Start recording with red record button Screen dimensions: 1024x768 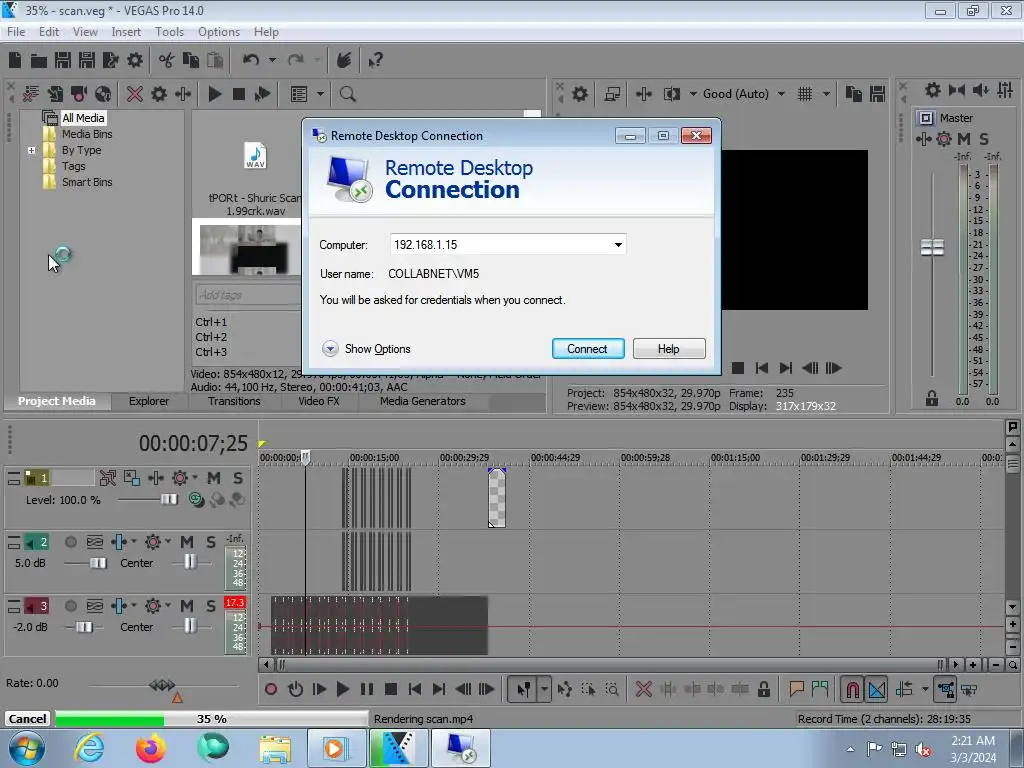[x=270, y=689]
